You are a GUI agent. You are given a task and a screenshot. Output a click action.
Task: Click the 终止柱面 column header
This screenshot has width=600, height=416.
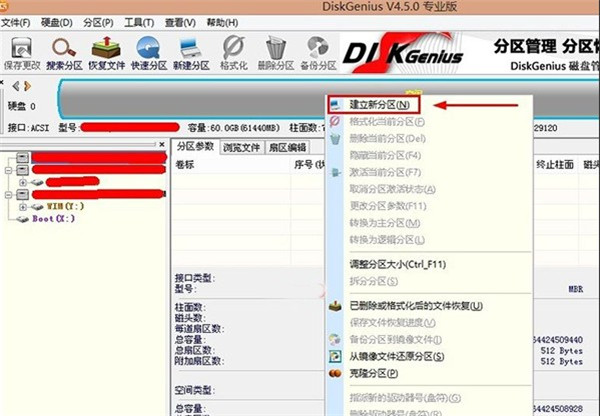click(555, 165)
